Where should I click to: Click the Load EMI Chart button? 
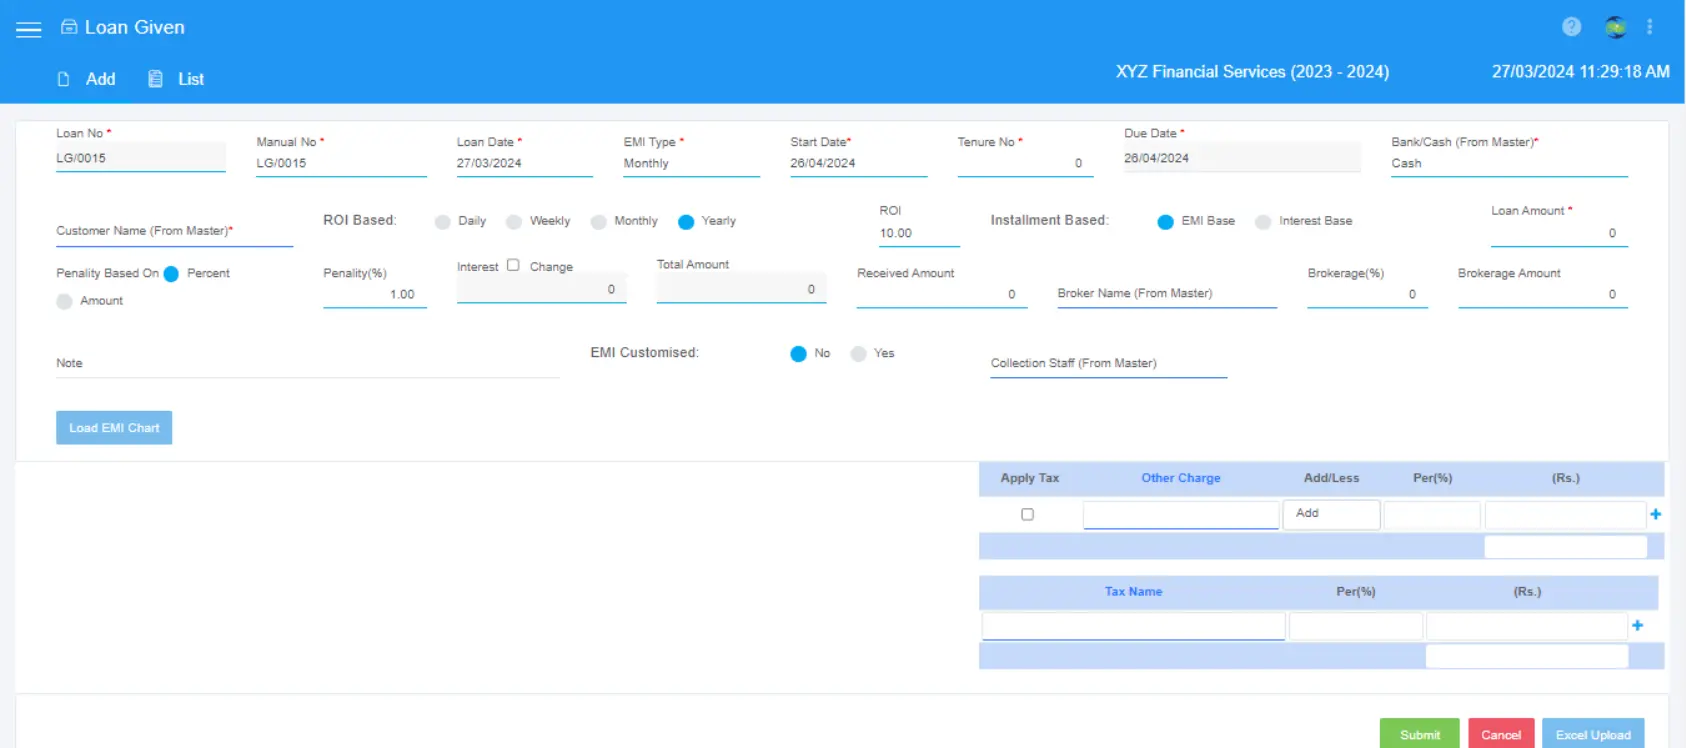tap(114, 428)
